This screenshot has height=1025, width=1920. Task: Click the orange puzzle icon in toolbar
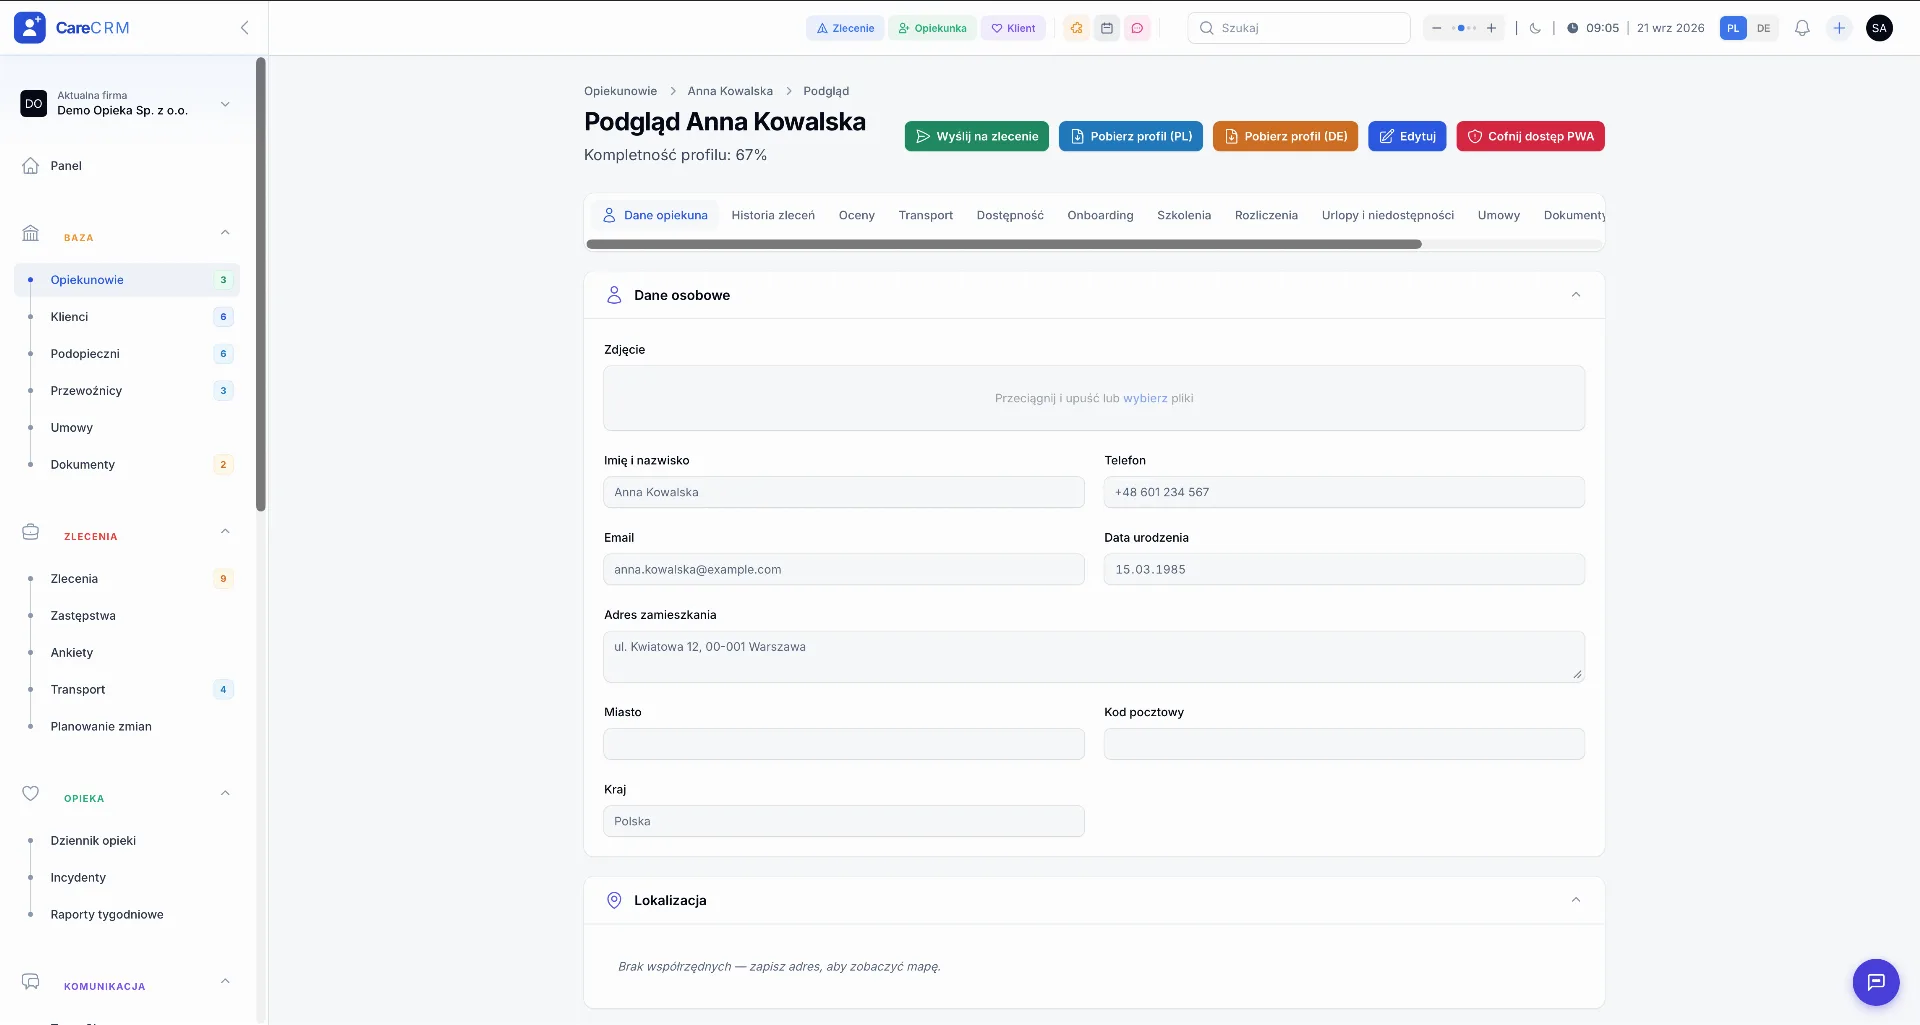(1076, 28)
